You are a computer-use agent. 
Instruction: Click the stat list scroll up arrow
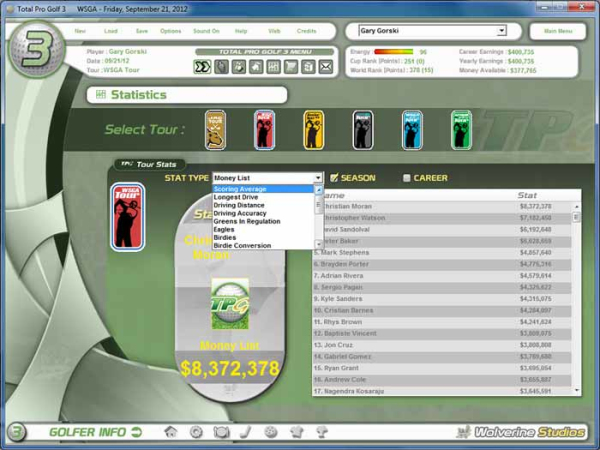tap(576, 207)
